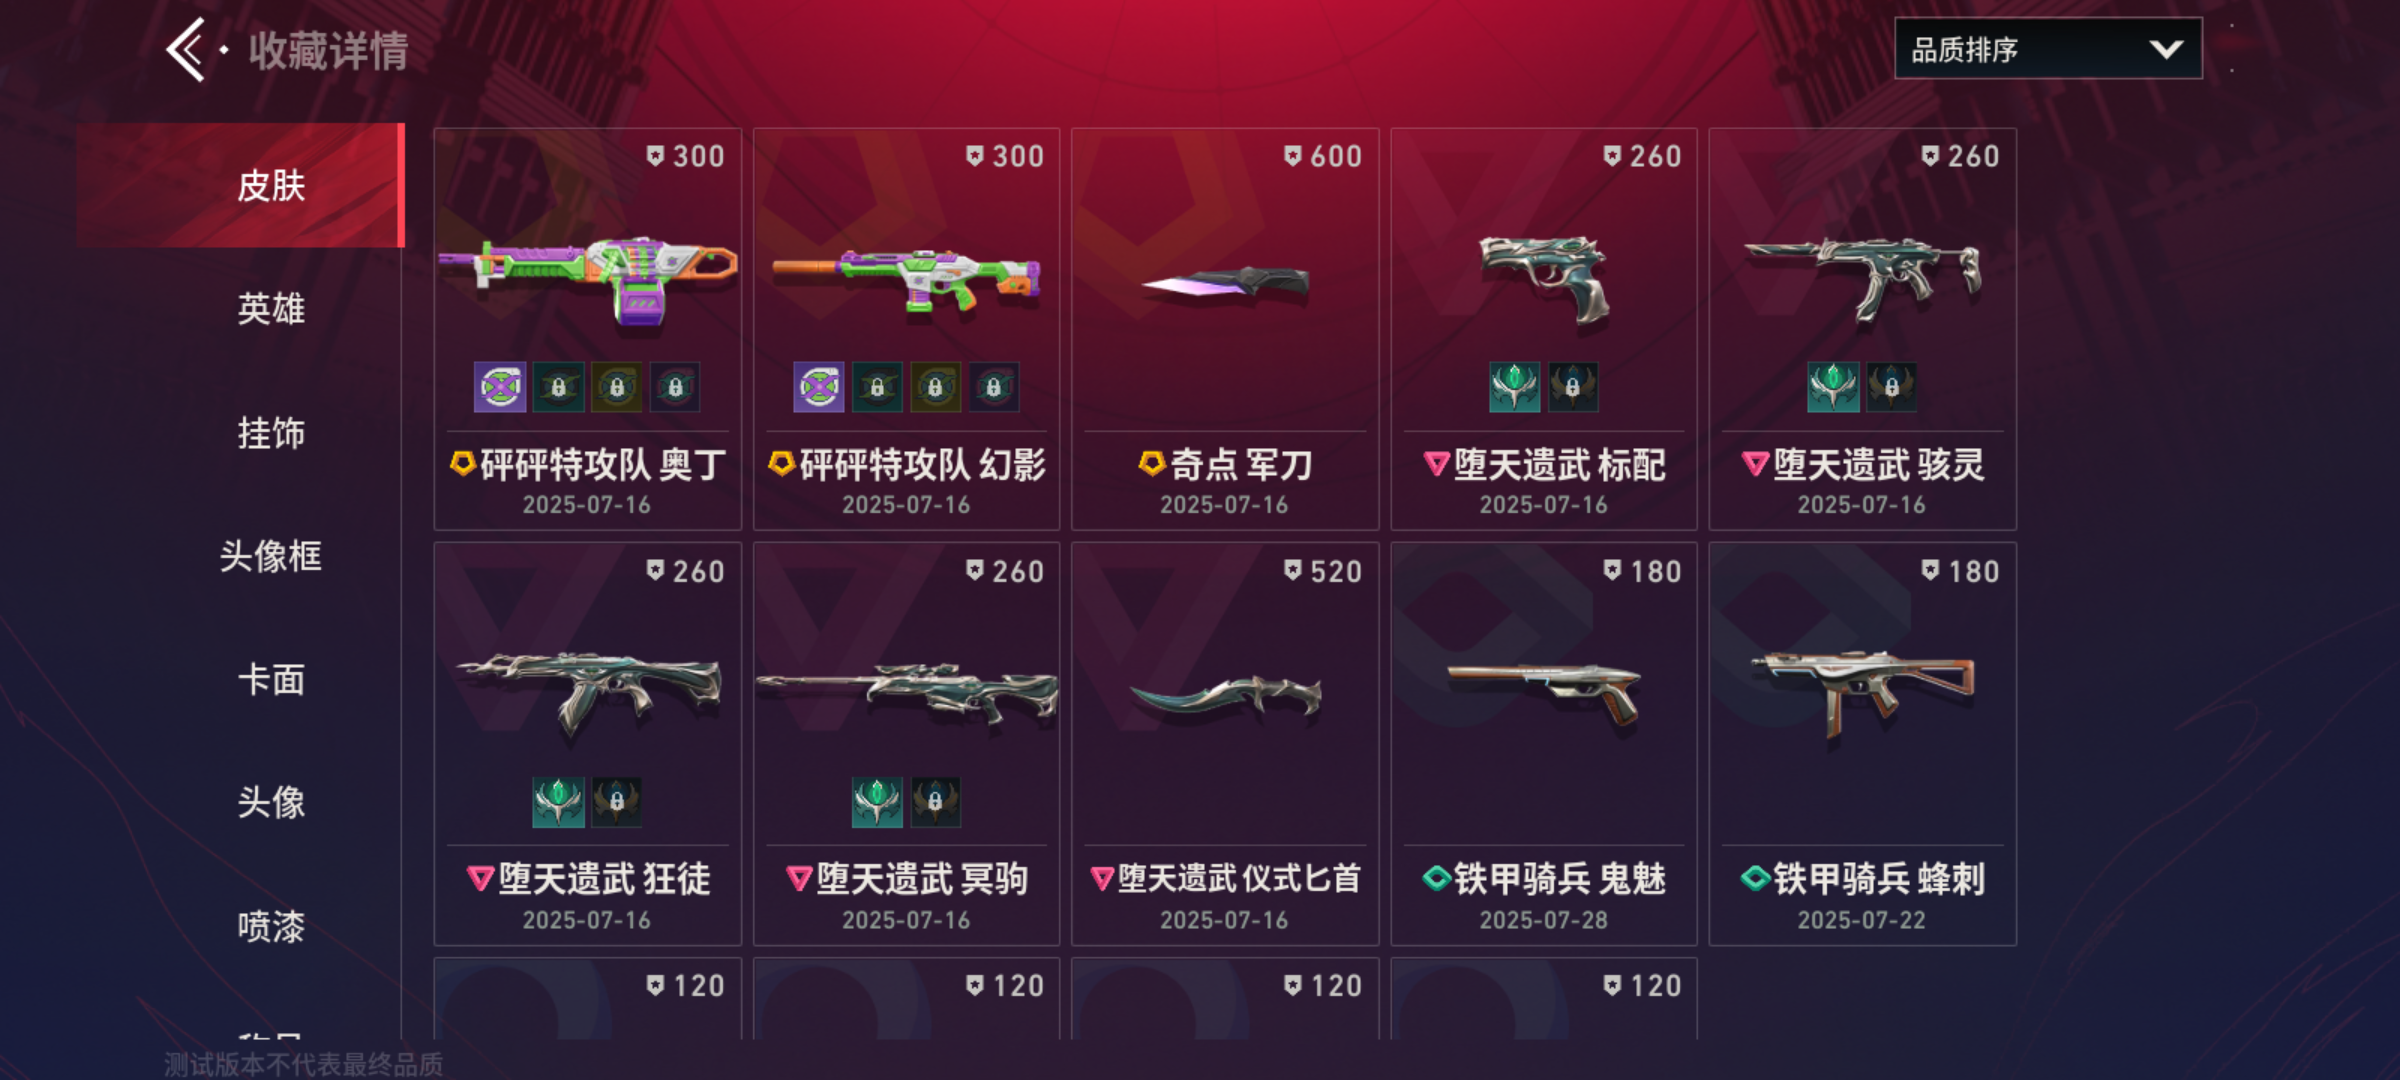Viewport: 2400px width, 1080px height.
Task: Switch to the 英雄 tab
Action: pyautogui.click(x=271, y=309)
